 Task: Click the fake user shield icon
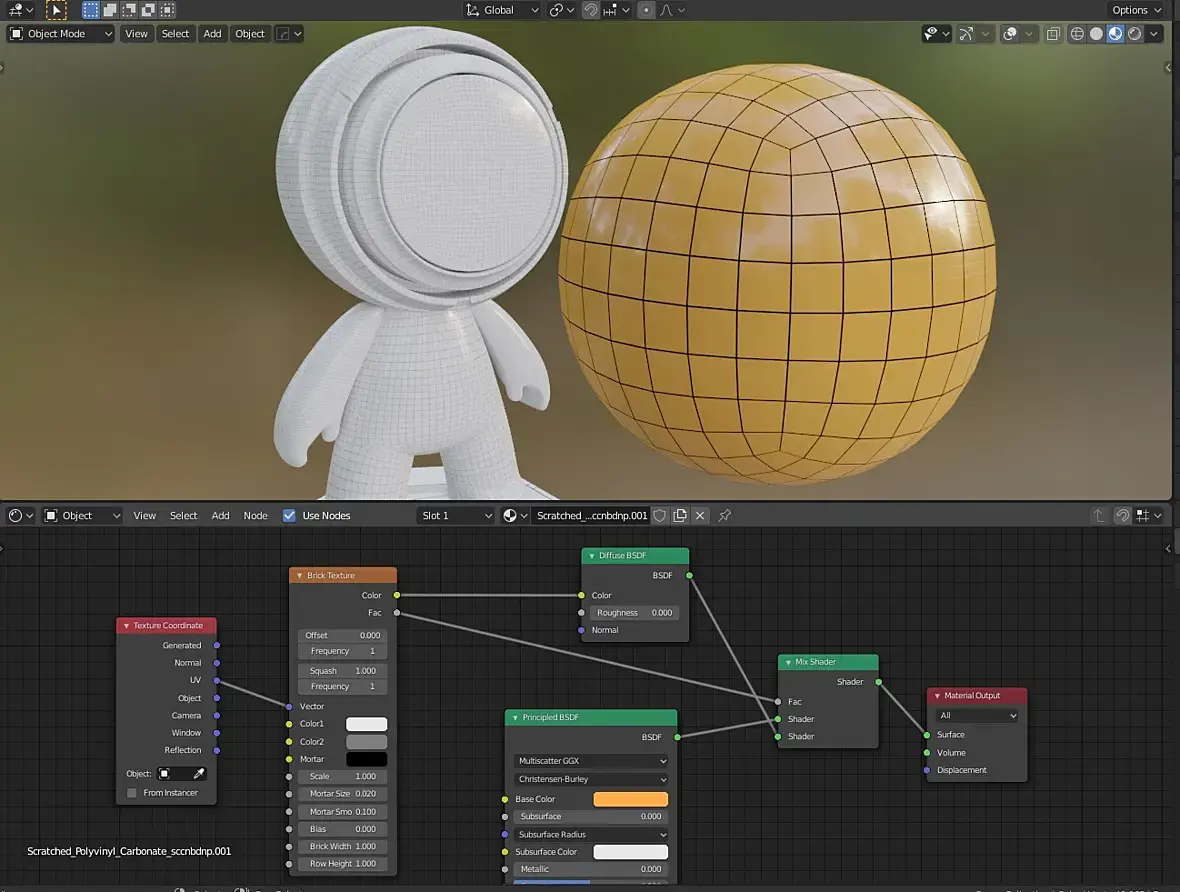point(660,516)
